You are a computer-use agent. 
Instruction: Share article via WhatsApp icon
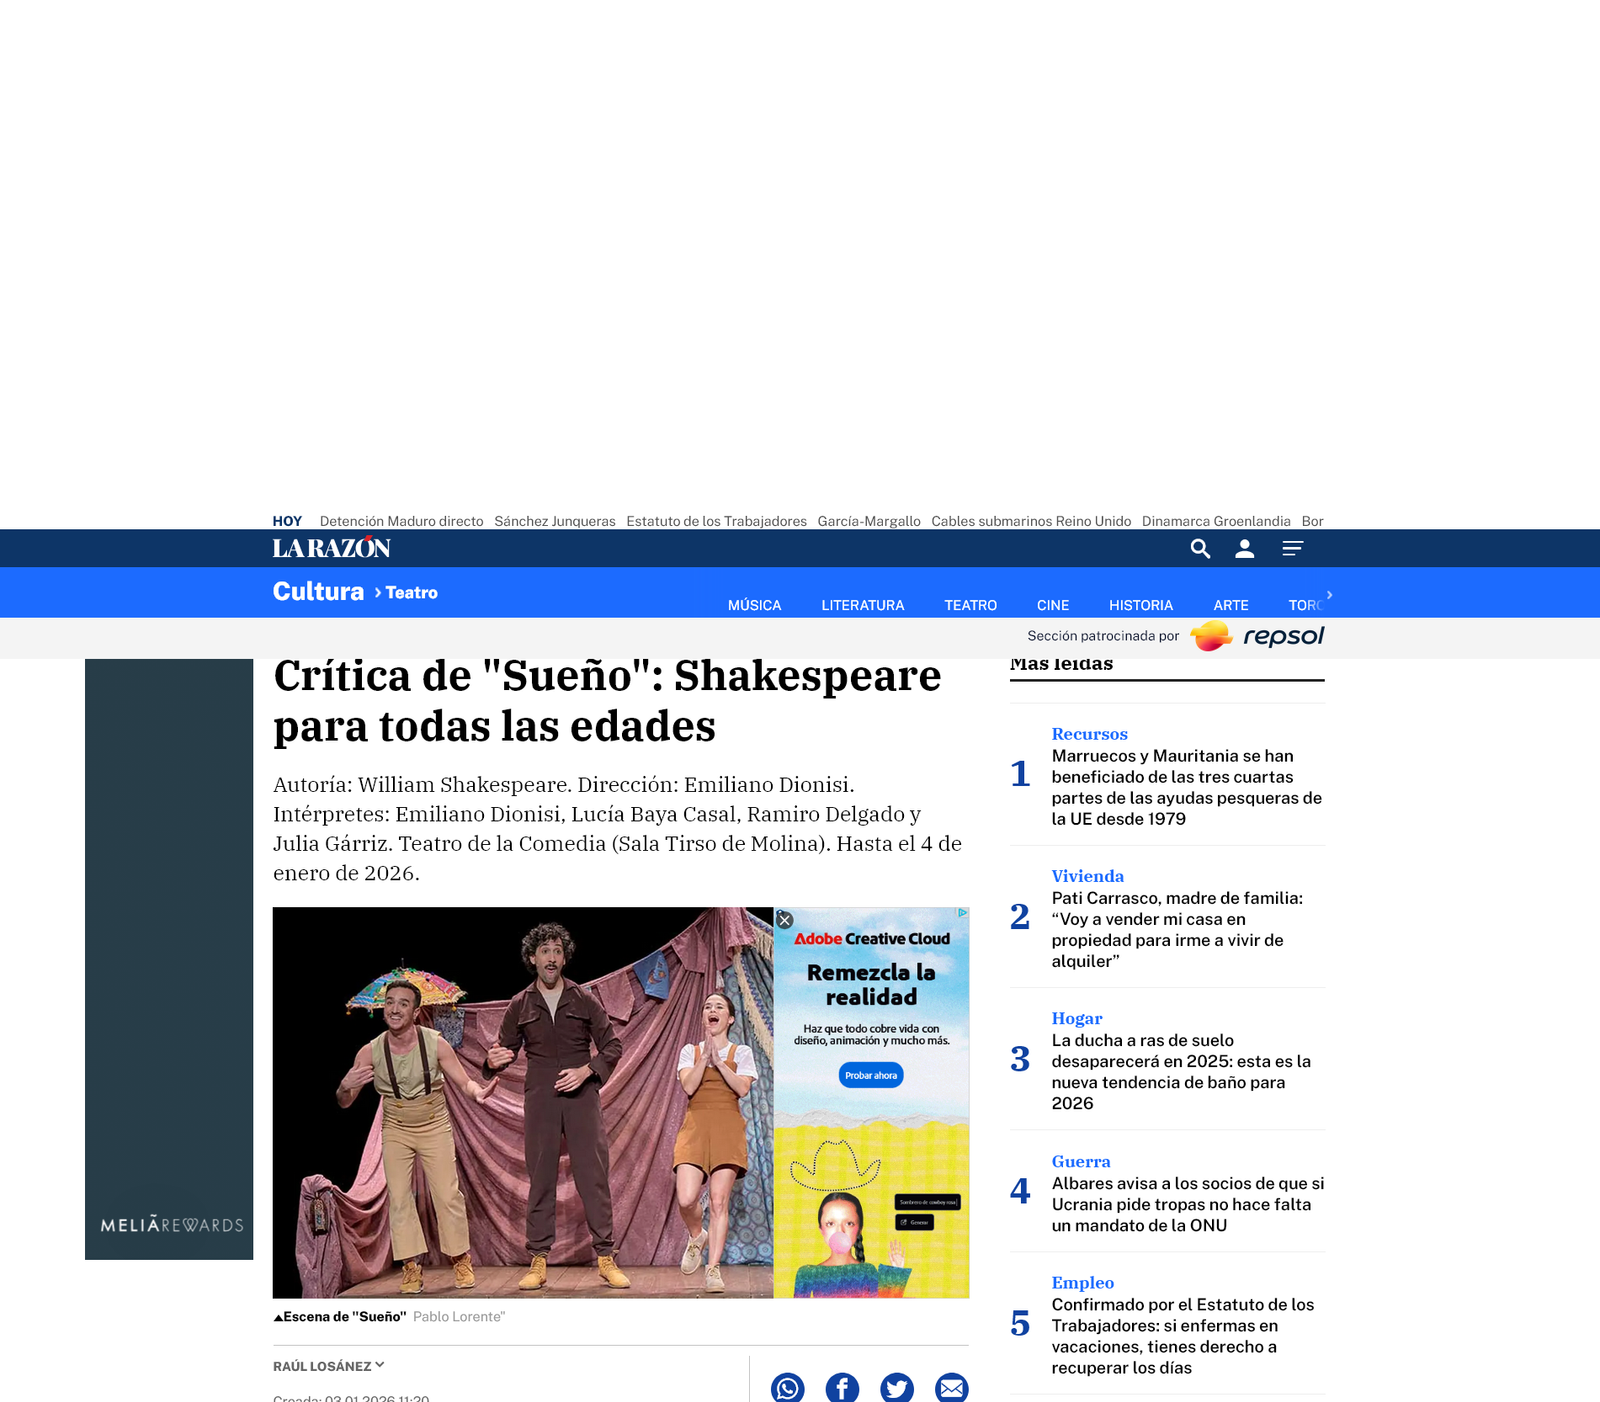click(x=787, y=1388)
